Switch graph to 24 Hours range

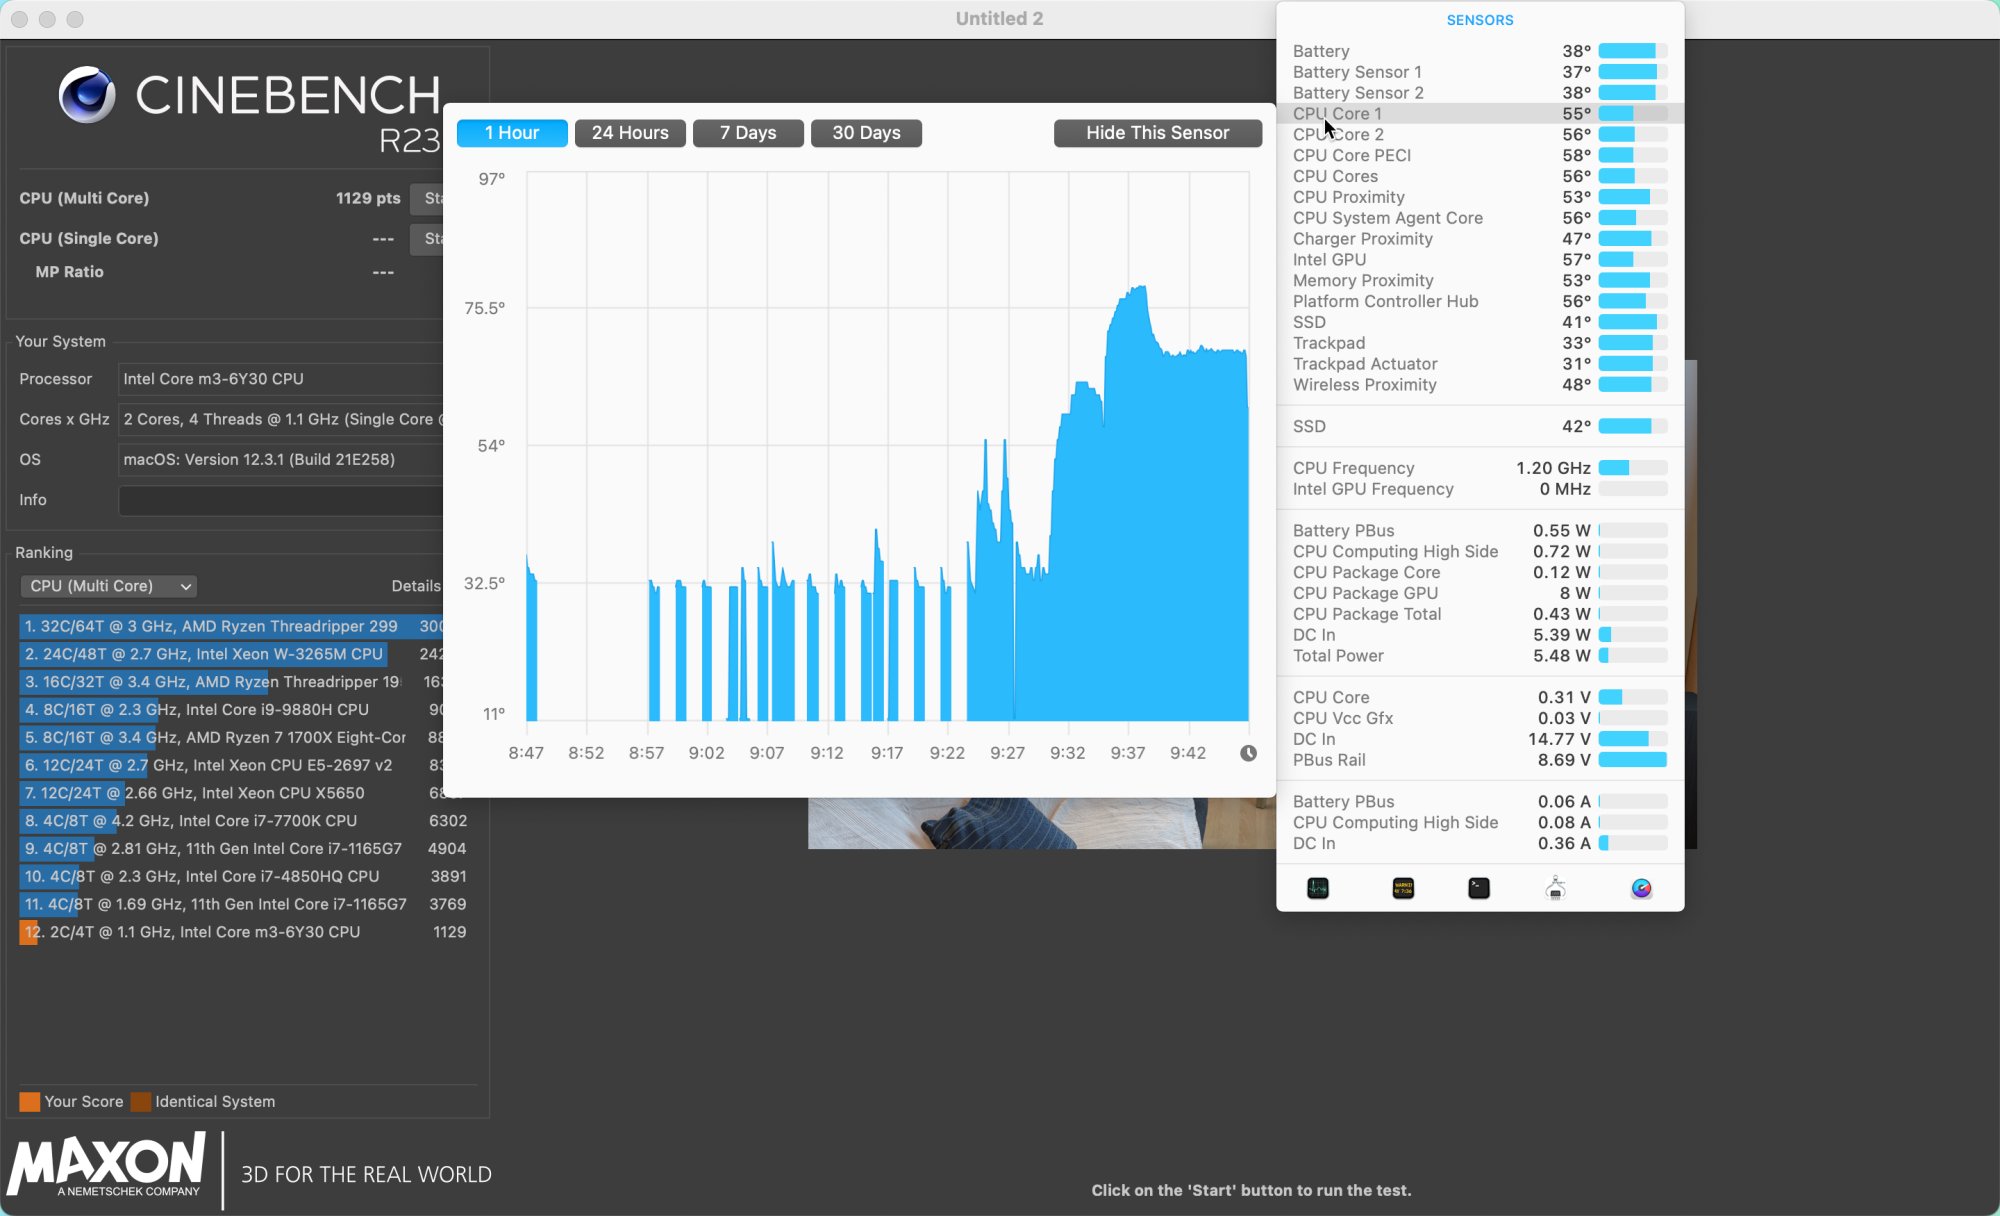click(630, 133)
